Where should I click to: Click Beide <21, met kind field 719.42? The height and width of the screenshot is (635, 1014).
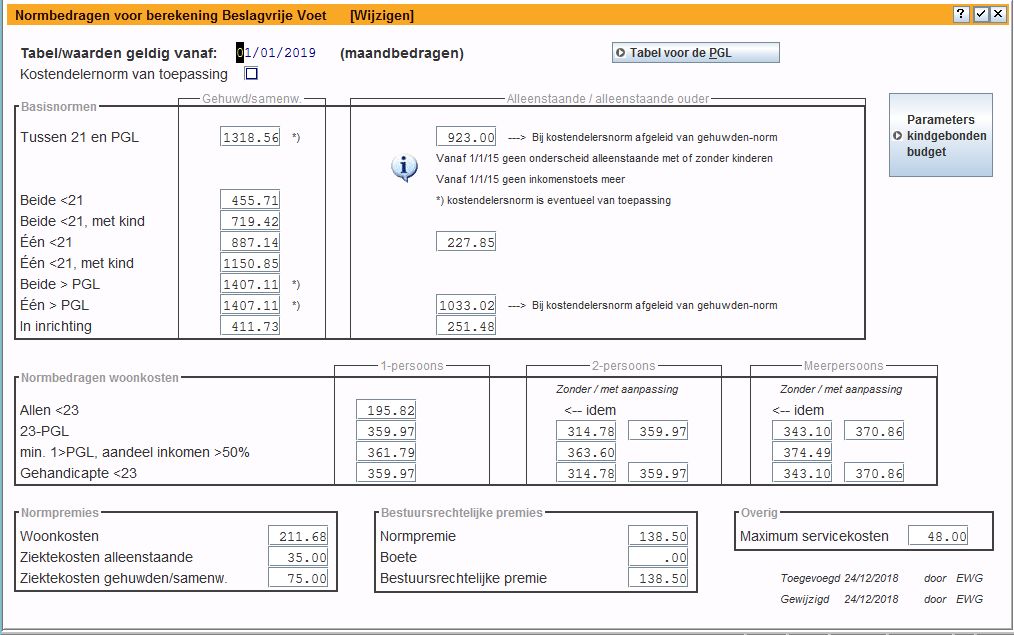[250, 221]
